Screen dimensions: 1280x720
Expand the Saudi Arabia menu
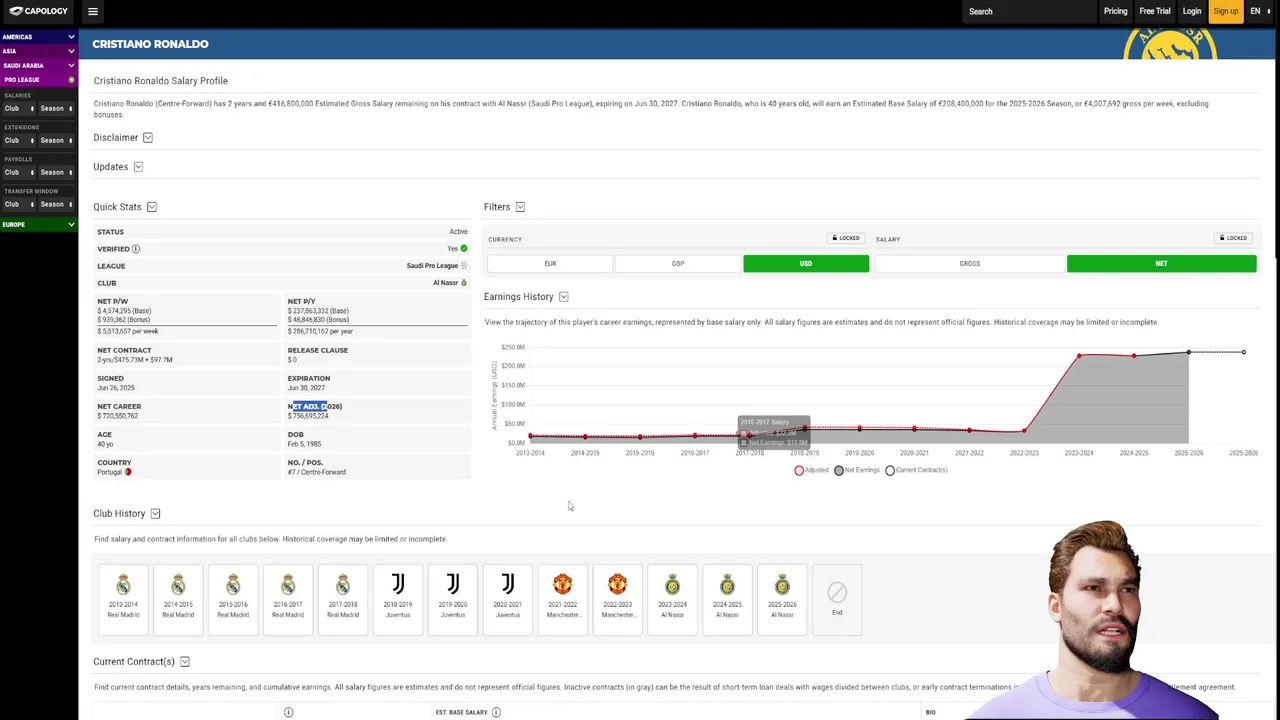pos(38,65)
